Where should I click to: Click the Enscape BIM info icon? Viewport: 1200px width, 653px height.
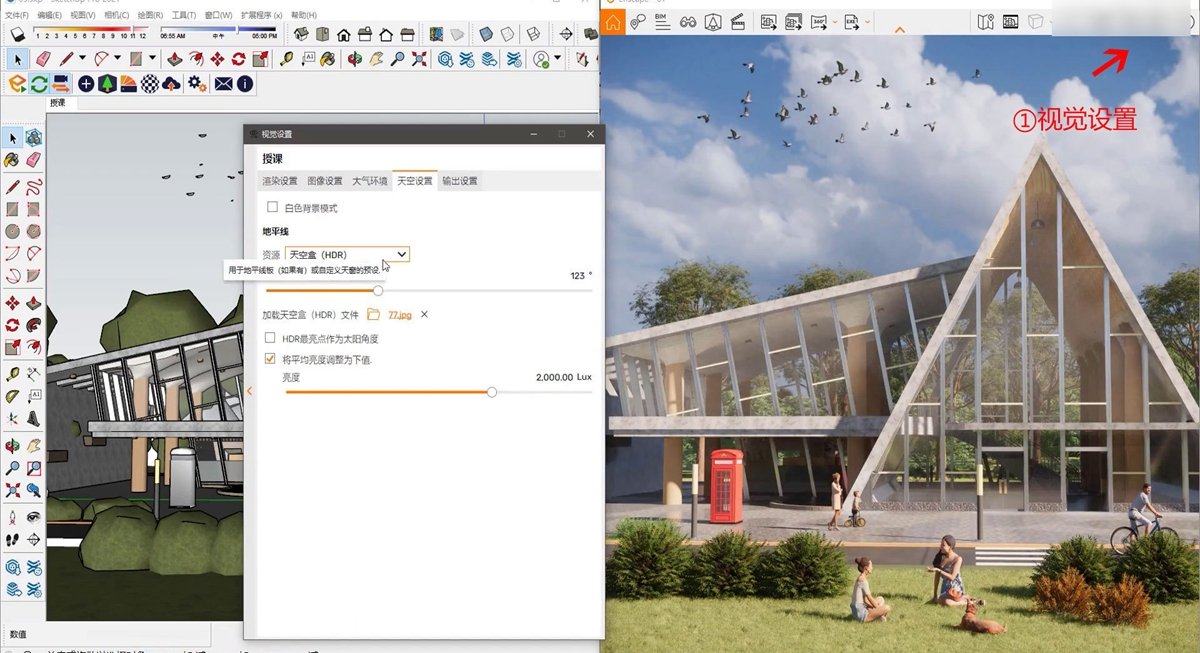pos(662,21)
